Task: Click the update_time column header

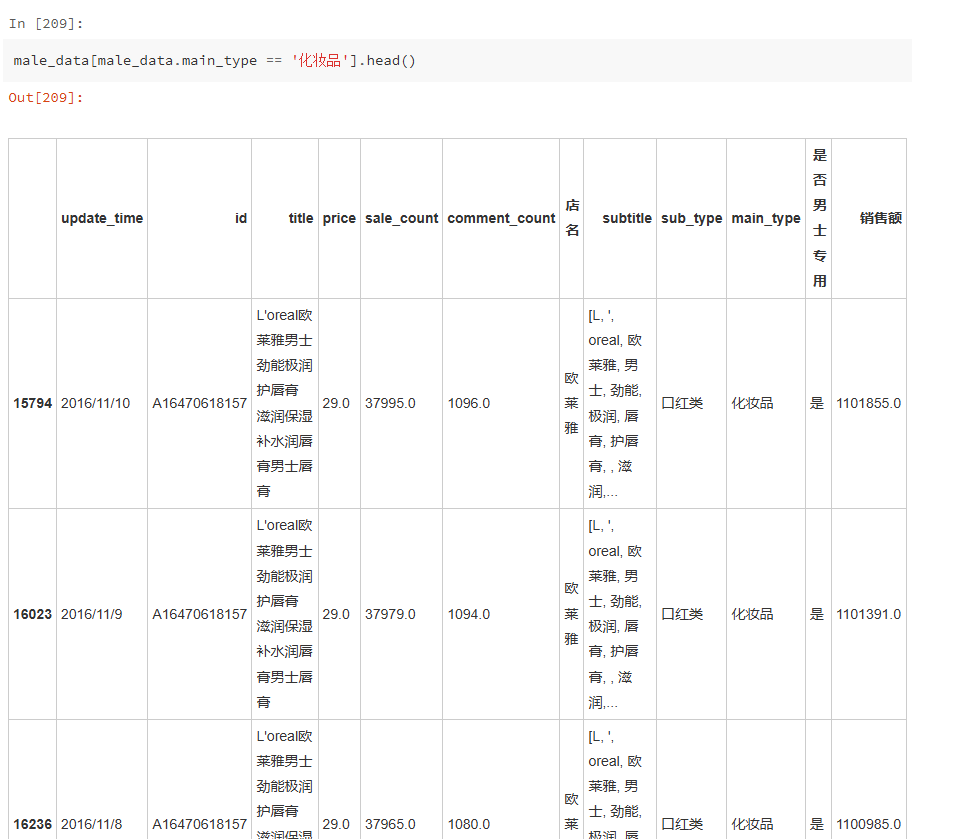Action: 102,219
